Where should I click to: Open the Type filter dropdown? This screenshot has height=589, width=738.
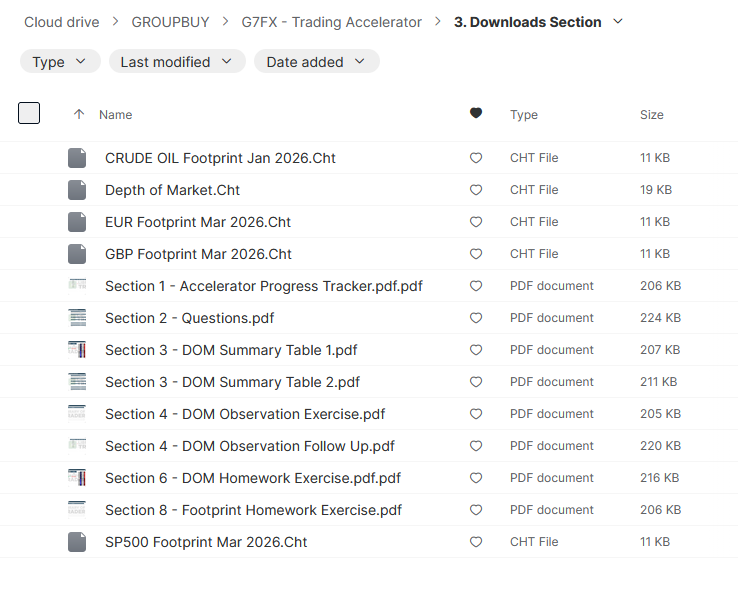tap(59, 62)
